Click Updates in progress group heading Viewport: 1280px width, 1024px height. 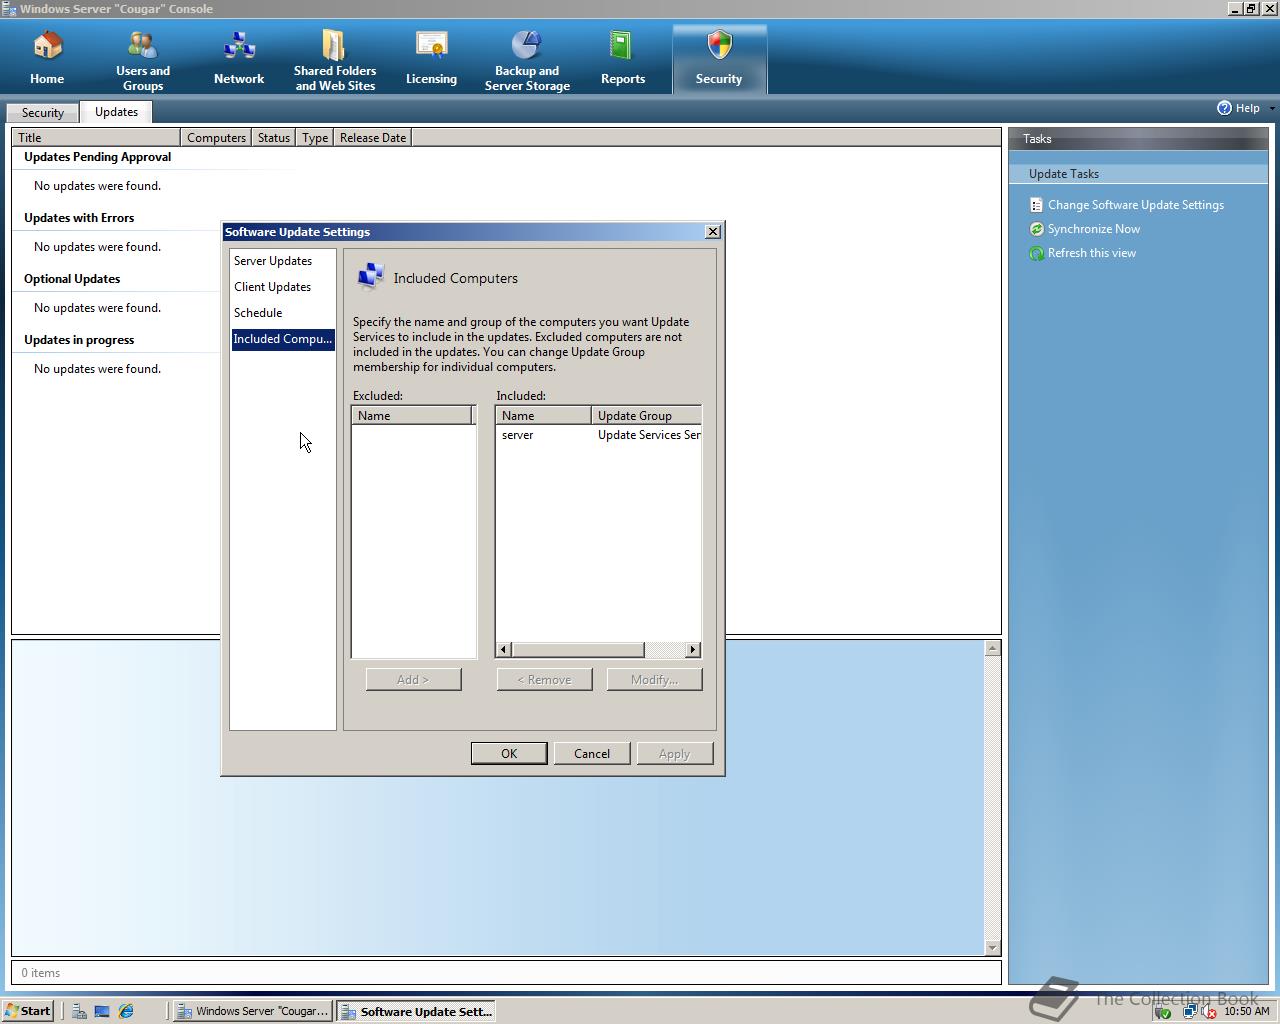79,340
